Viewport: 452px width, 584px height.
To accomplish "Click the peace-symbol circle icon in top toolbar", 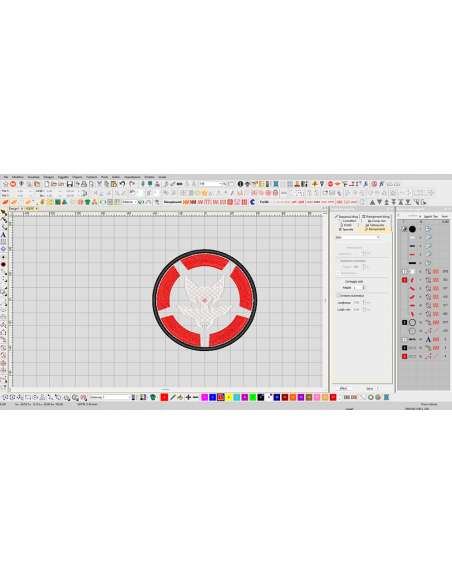I will [374, 184].
